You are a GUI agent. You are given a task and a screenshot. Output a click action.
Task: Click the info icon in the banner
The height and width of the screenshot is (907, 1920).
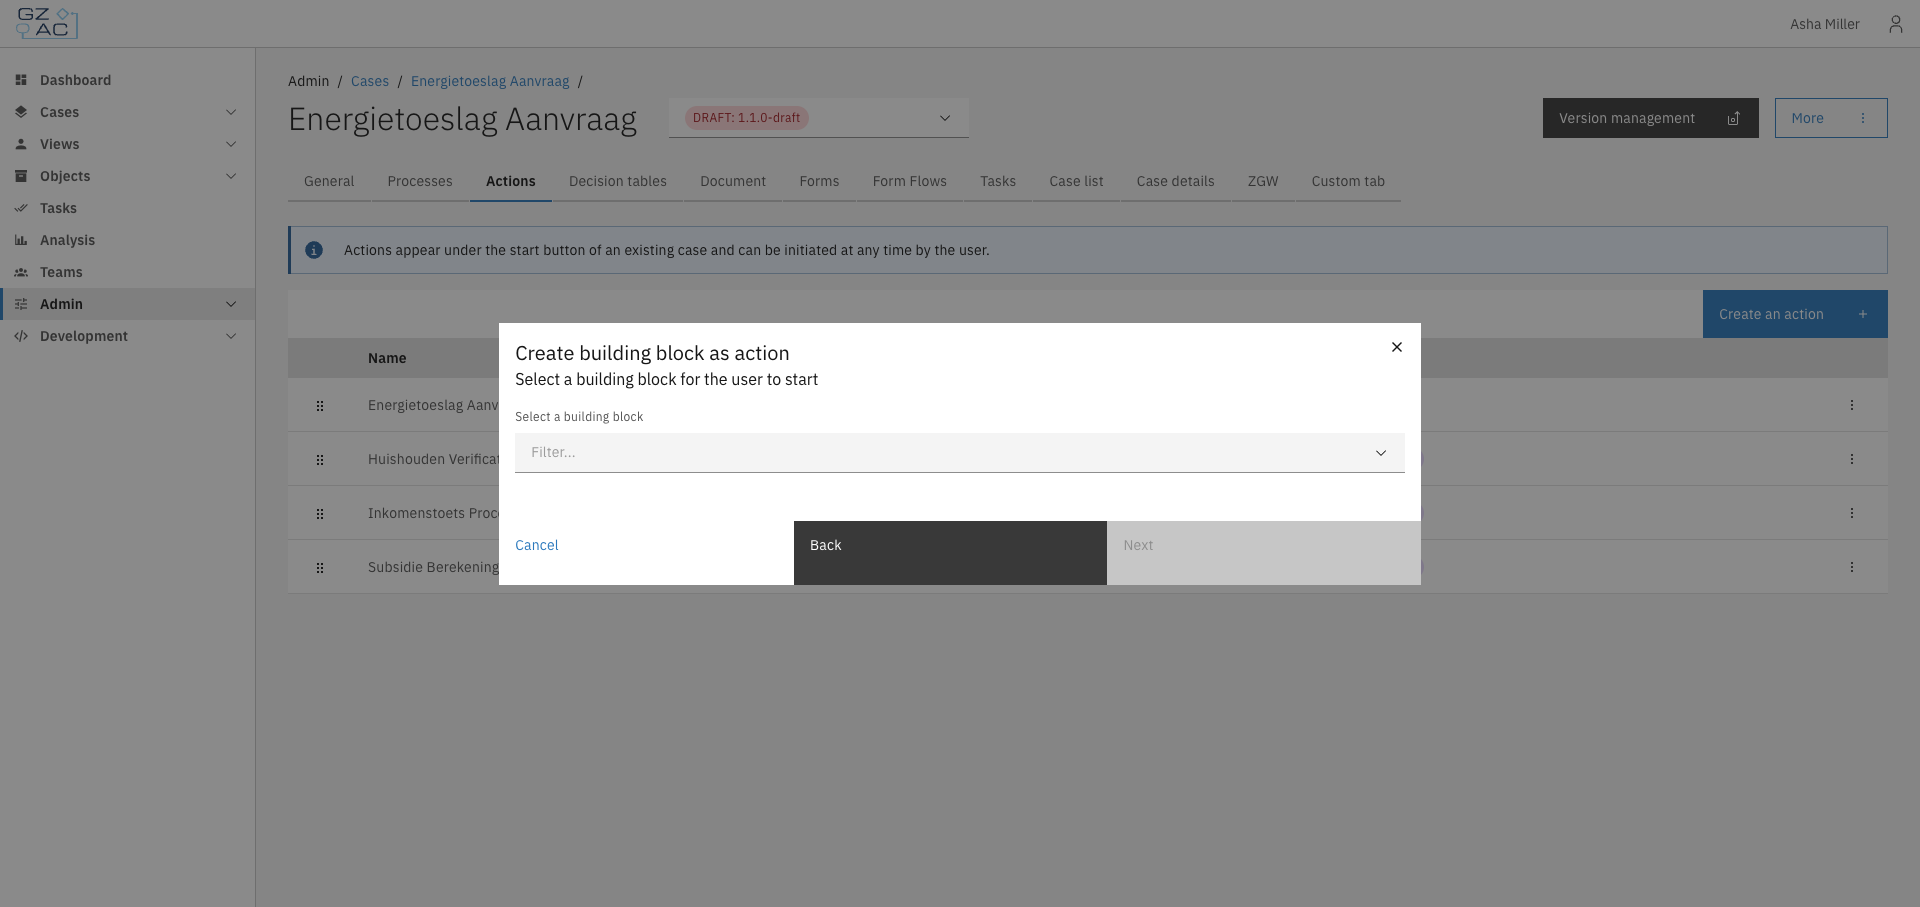click(x=314, y=250)
